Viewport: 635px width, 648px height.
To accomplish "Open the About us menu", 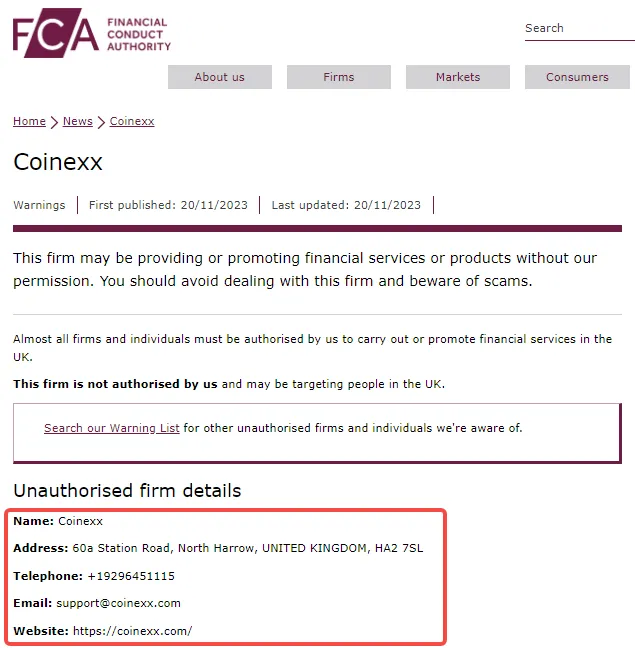I will 220,77.
